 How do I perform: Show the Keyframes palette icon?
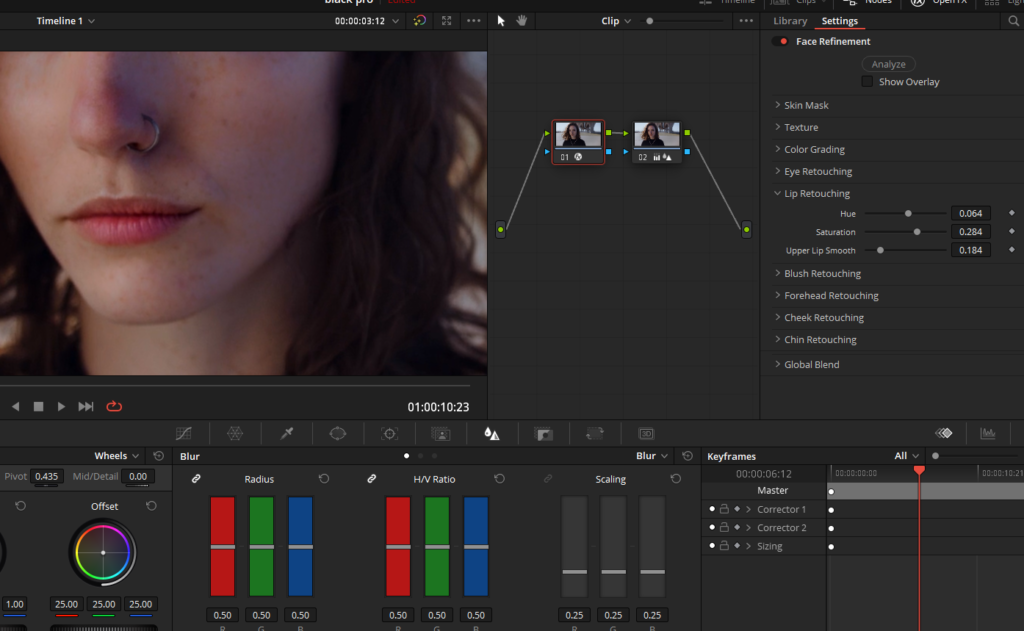pos(944,433)
